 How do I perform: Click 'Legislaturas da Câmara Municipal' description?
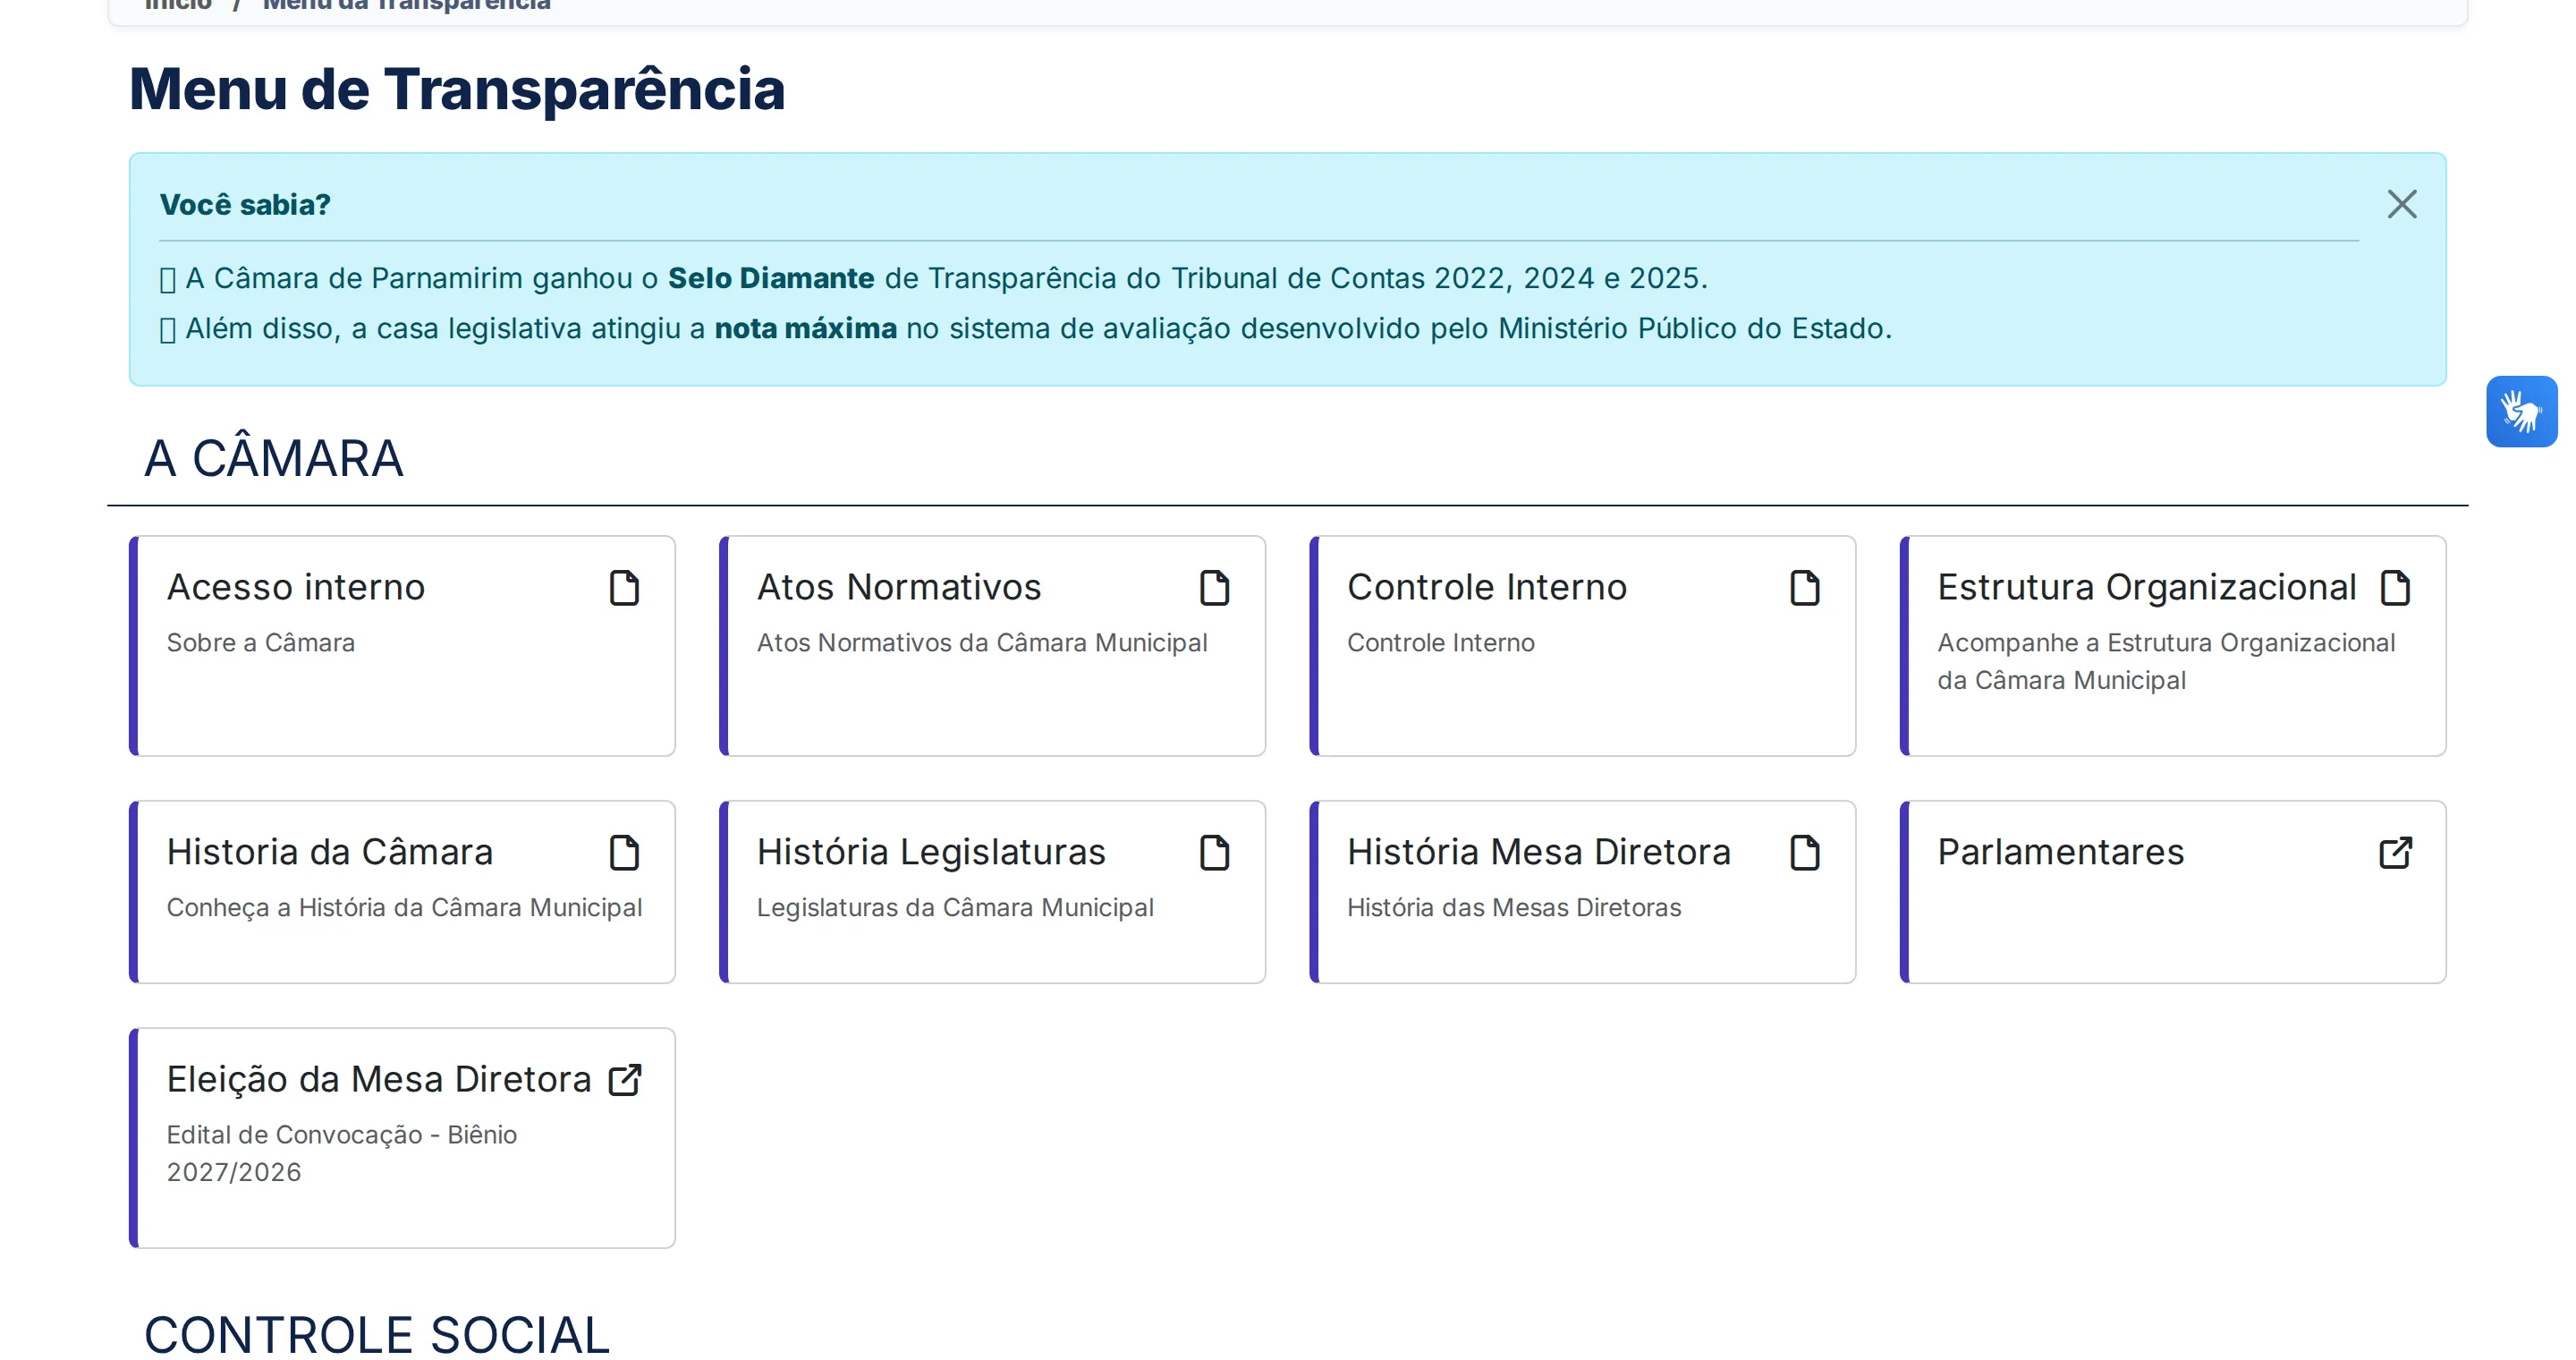[x=955, y=908]
